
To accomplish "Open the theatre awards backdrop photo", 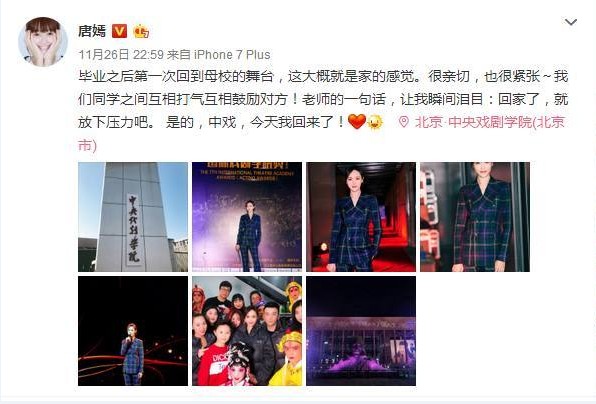I will (247, 217).
